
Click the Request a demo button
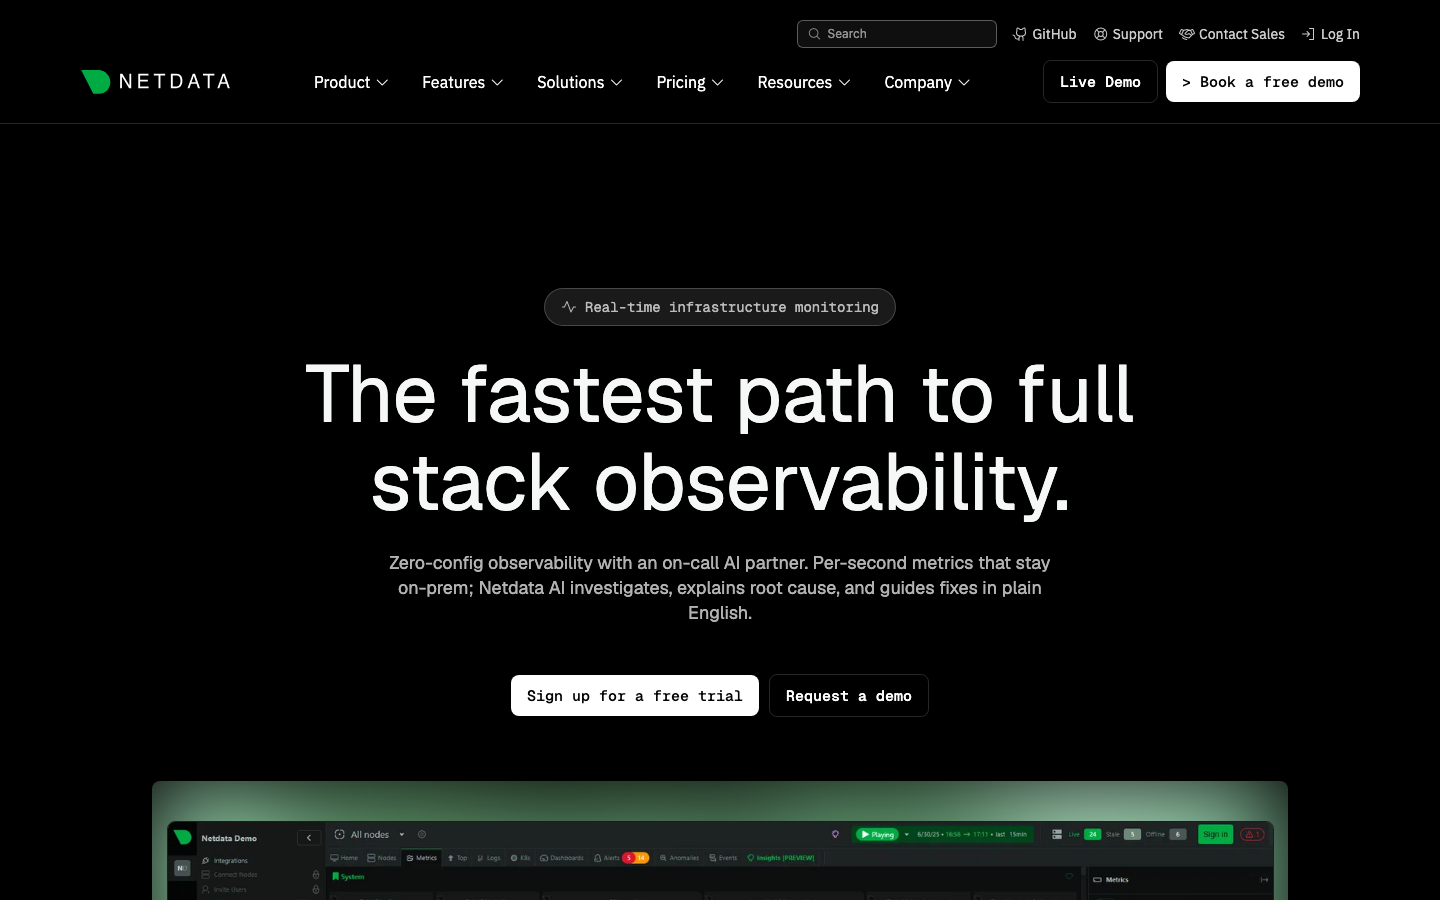click(849, 696)
